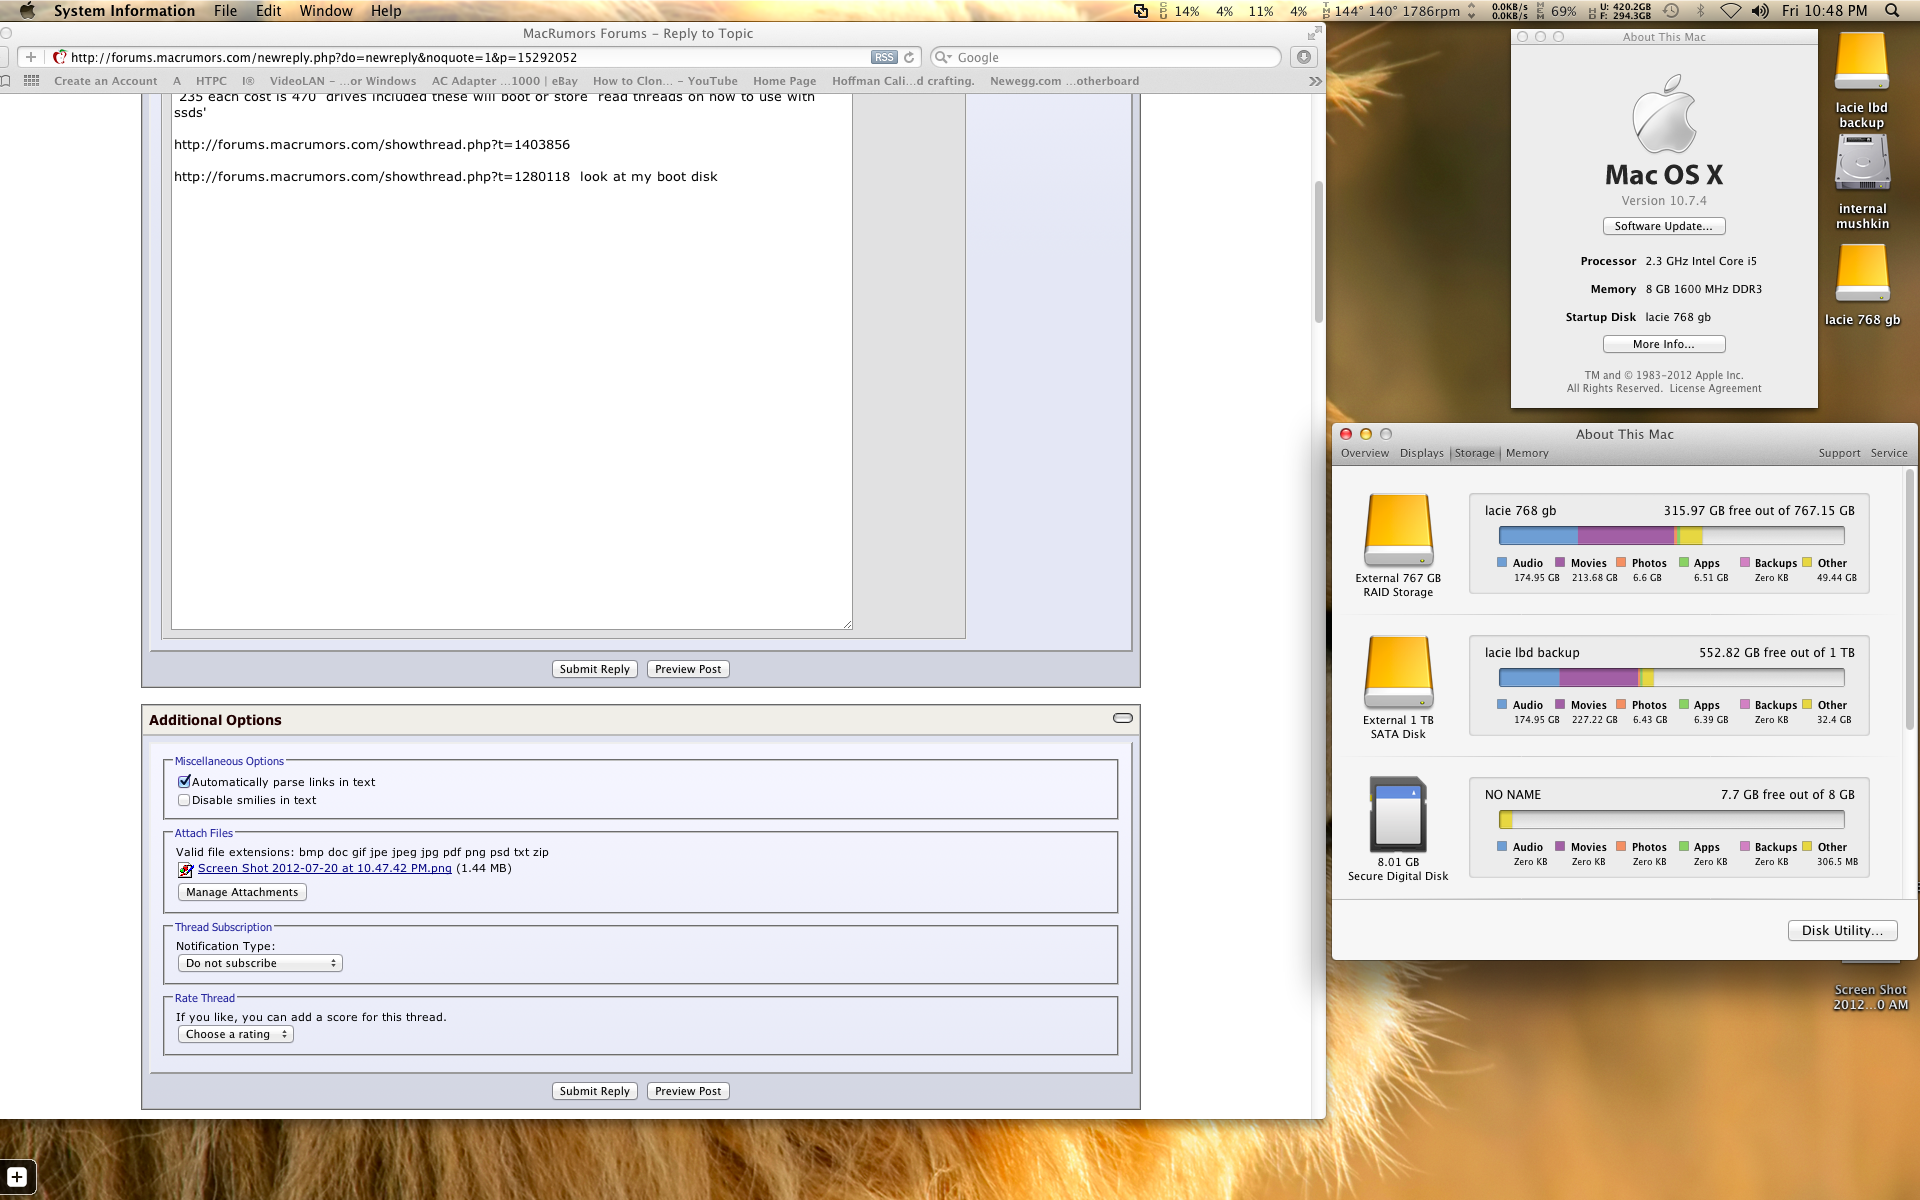Click the volume icon in menu bar
Screen dimensions: 1920x1200
[1760, 11]
